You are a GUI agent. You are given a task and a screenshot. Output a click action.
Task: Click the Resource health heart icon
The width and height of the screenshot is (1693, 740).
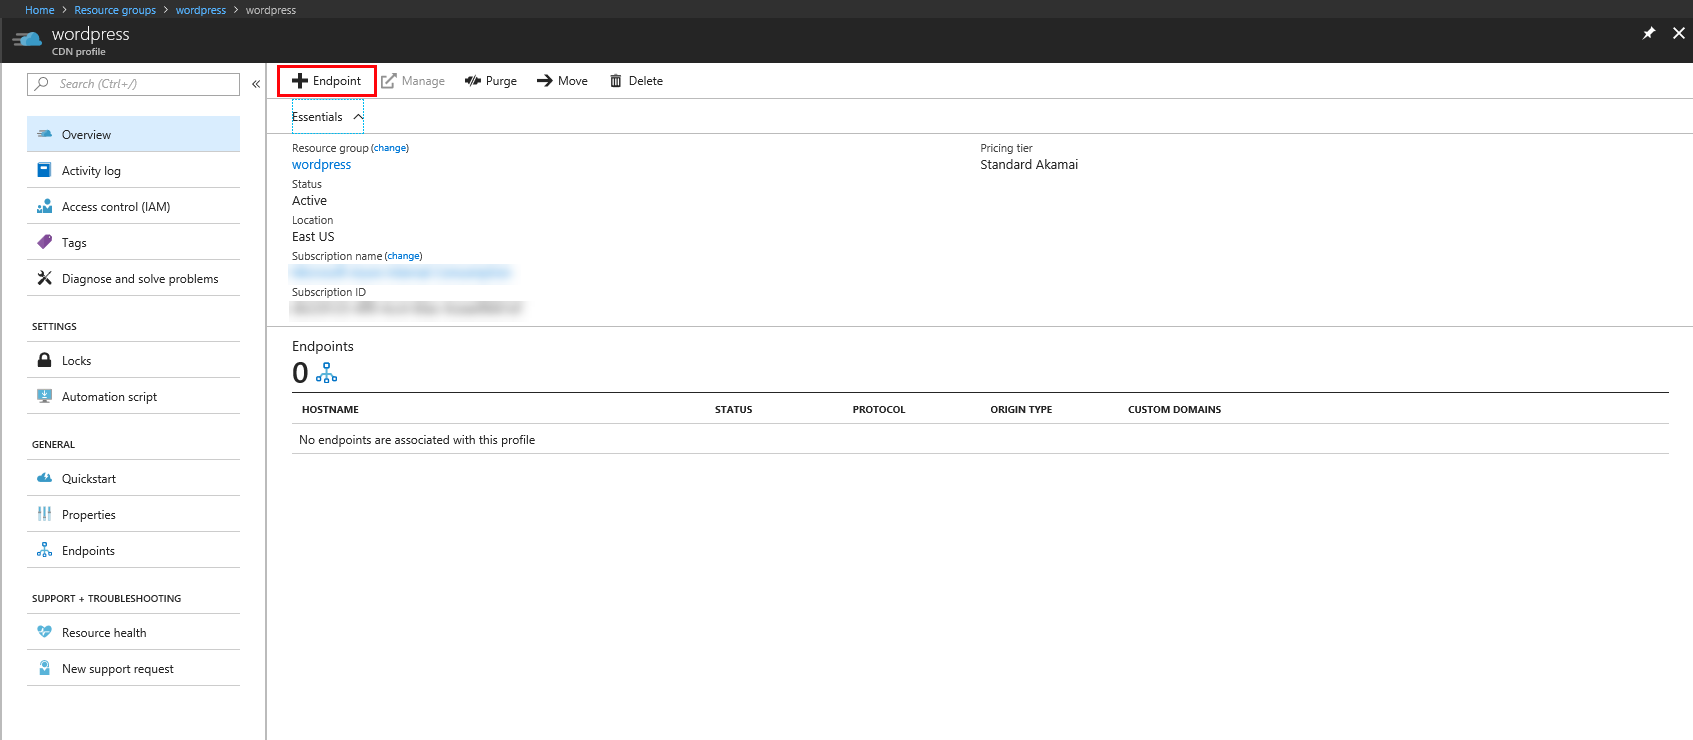(x=44, y=632)
